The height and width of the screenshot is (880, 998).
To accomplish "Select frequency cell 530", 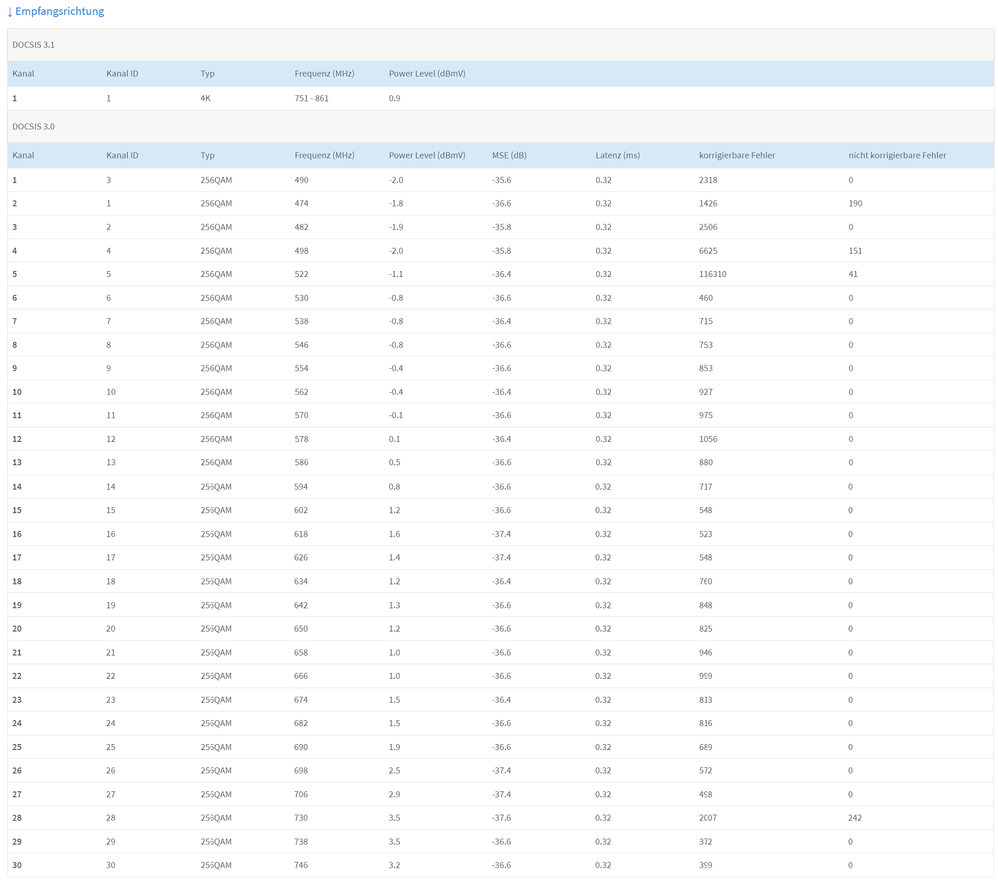I will [x=301, y=298].
